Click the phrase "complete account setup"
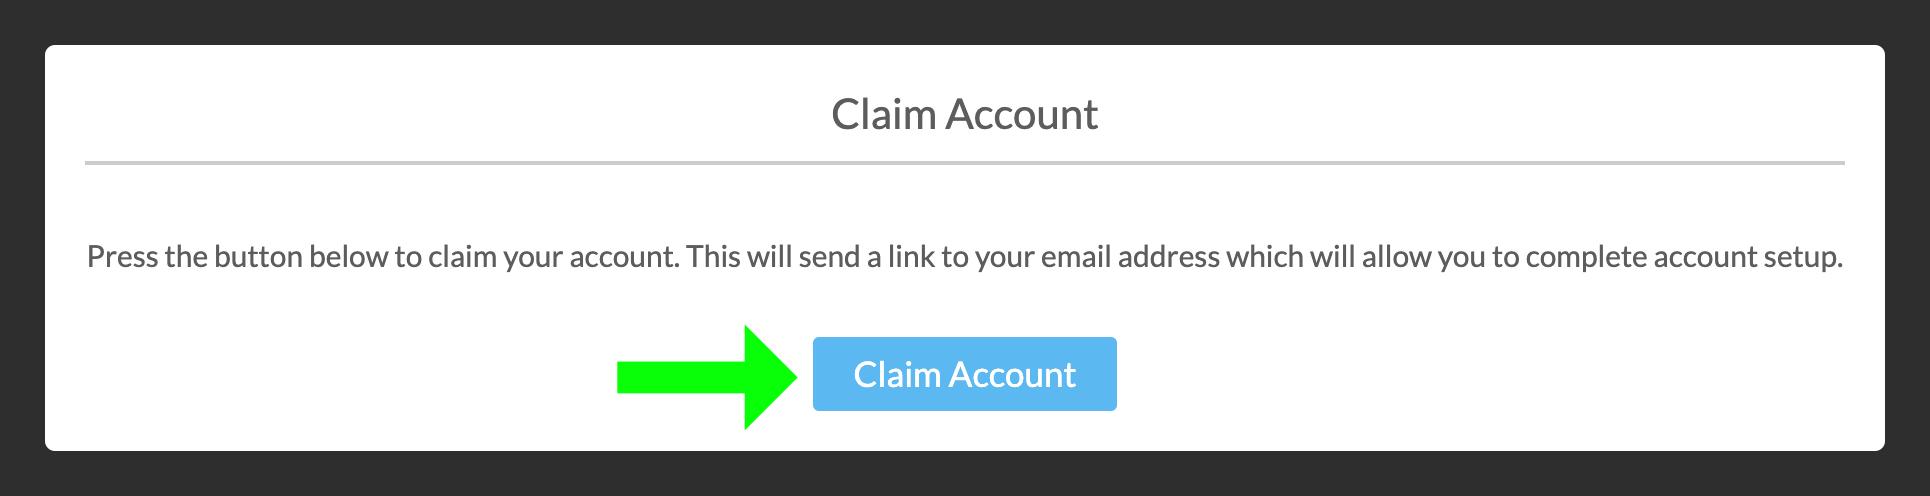The height and width of the screenshot is (496, 1930). pos(1684,257)
